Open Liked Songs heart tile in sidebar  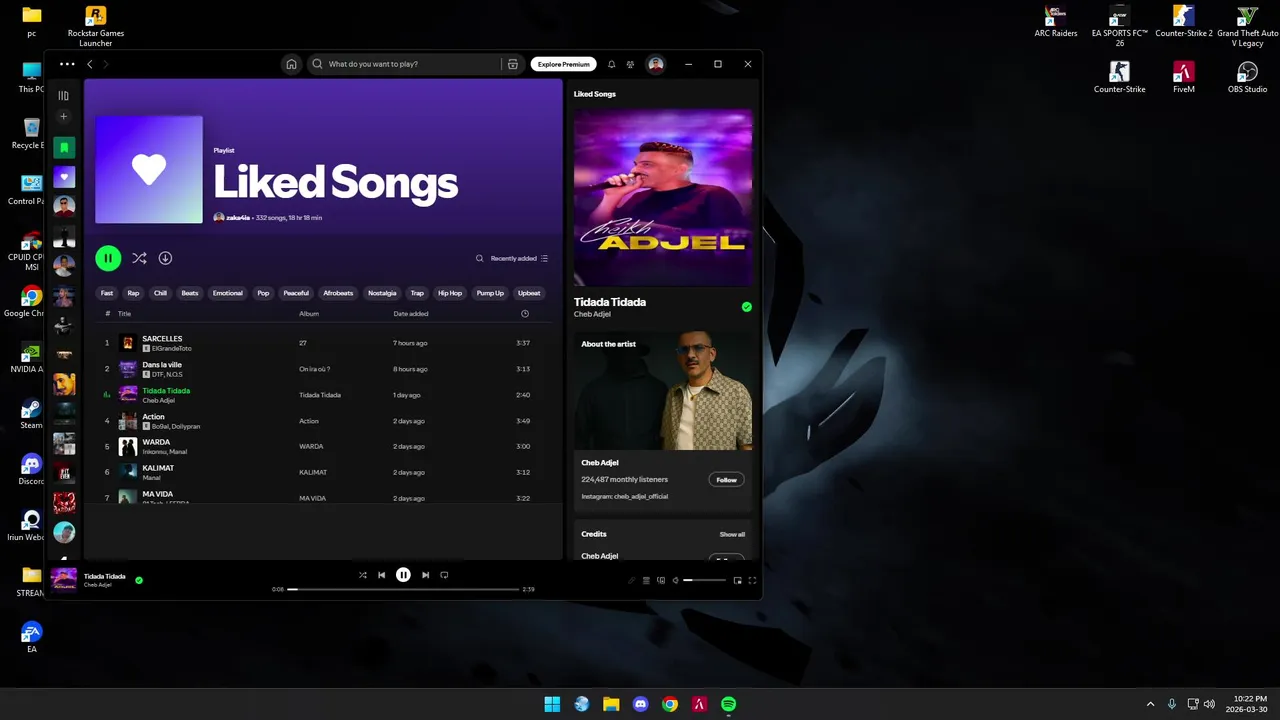[64, 177]
